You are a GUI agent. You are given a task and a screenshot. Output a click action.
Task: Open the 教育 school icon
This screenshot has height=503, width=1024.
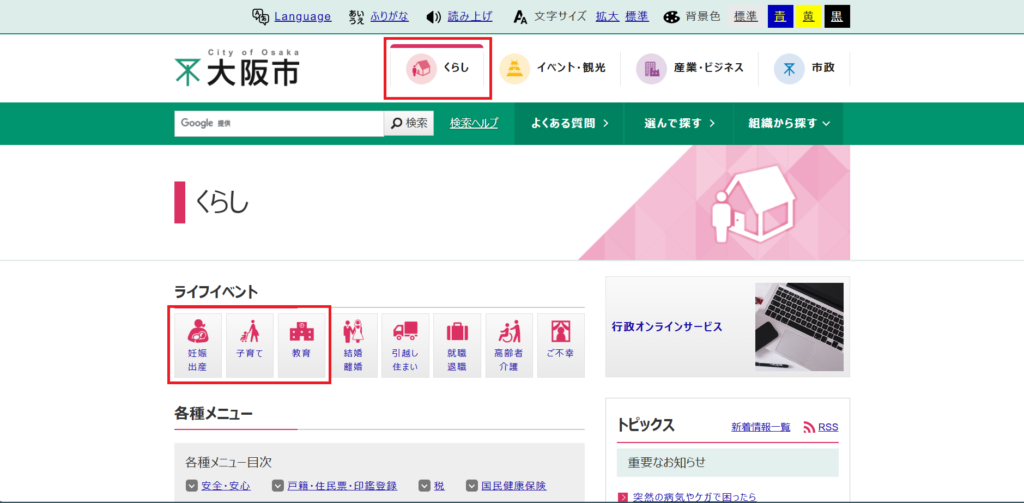click(x=301, y=345)
